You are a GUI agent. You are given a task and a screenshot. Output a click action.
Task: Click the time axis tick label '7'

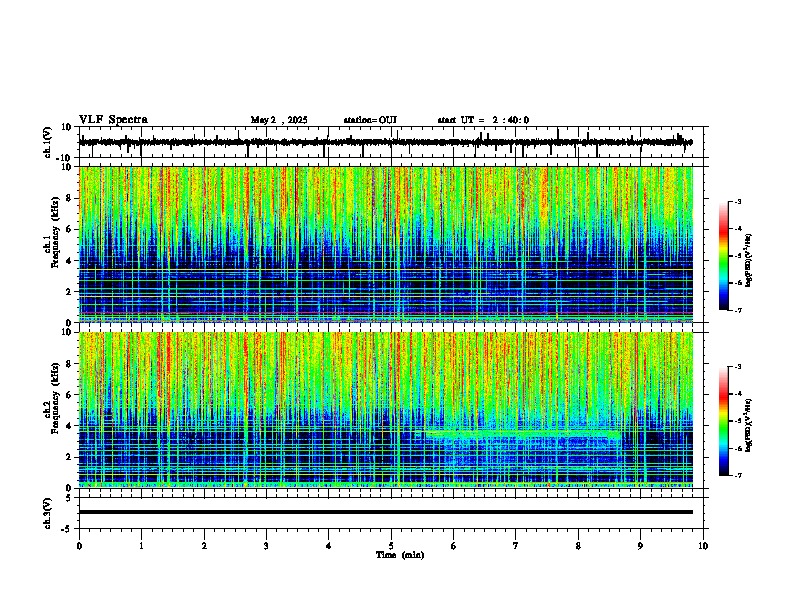pyautogui.click(x=516, y=546)
